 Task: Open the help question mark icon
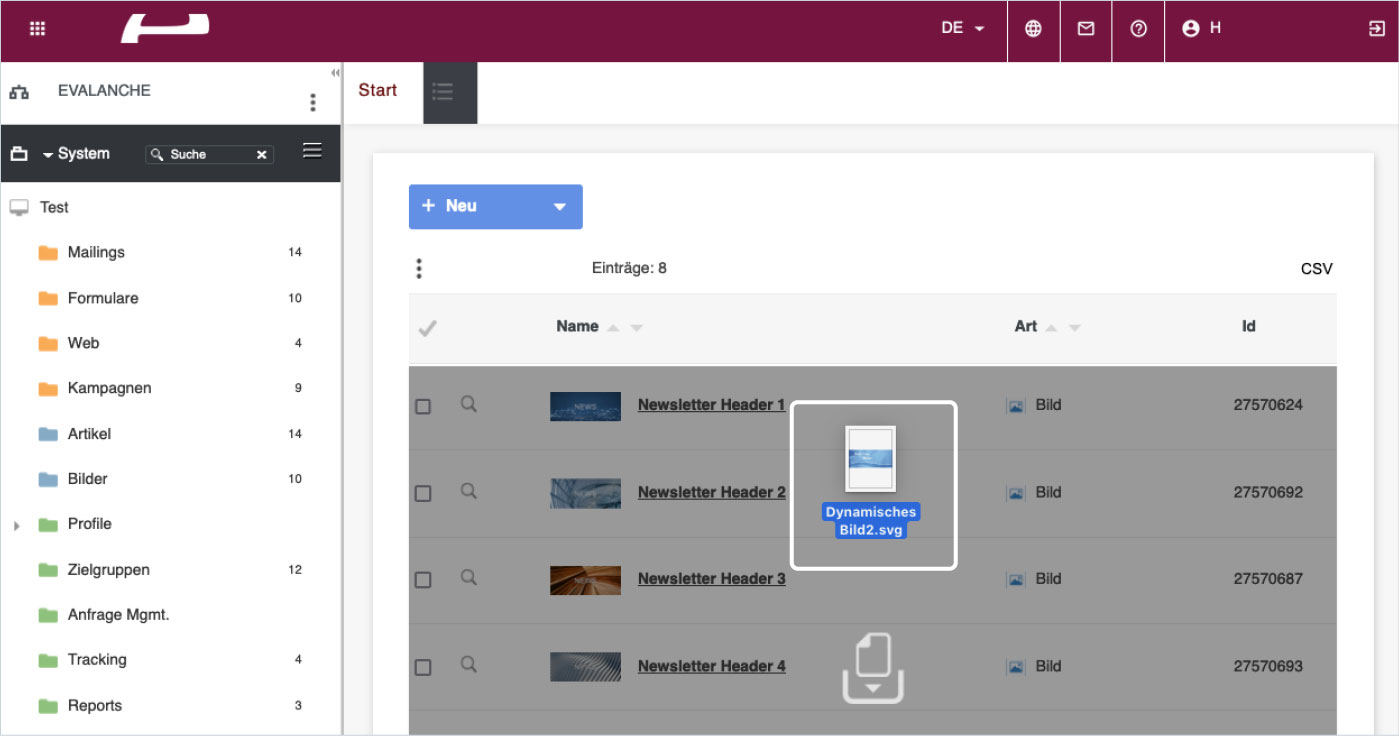click(1138, 29)
